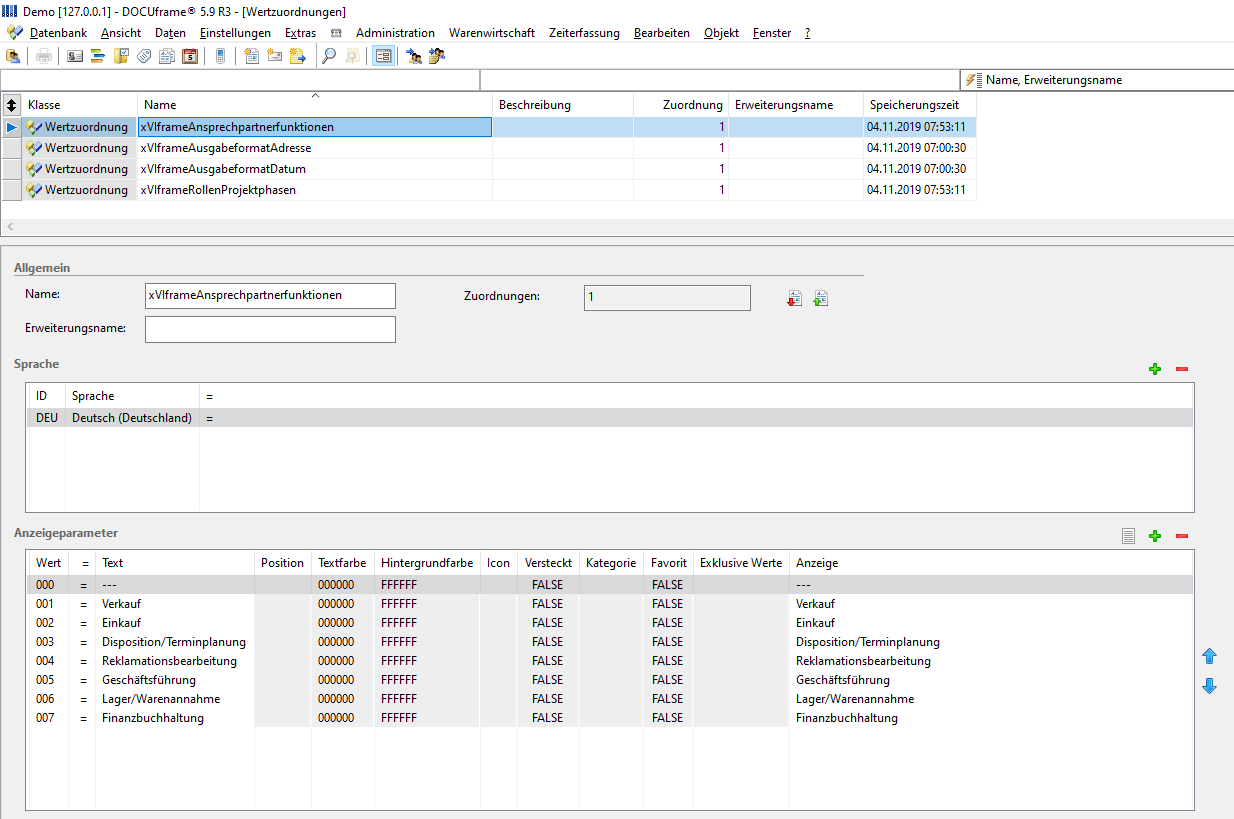The height and width of the screenshot is (819, 1234).
Task: Click the telephone icon in the menu bar
Action: (x=336, y=33)
